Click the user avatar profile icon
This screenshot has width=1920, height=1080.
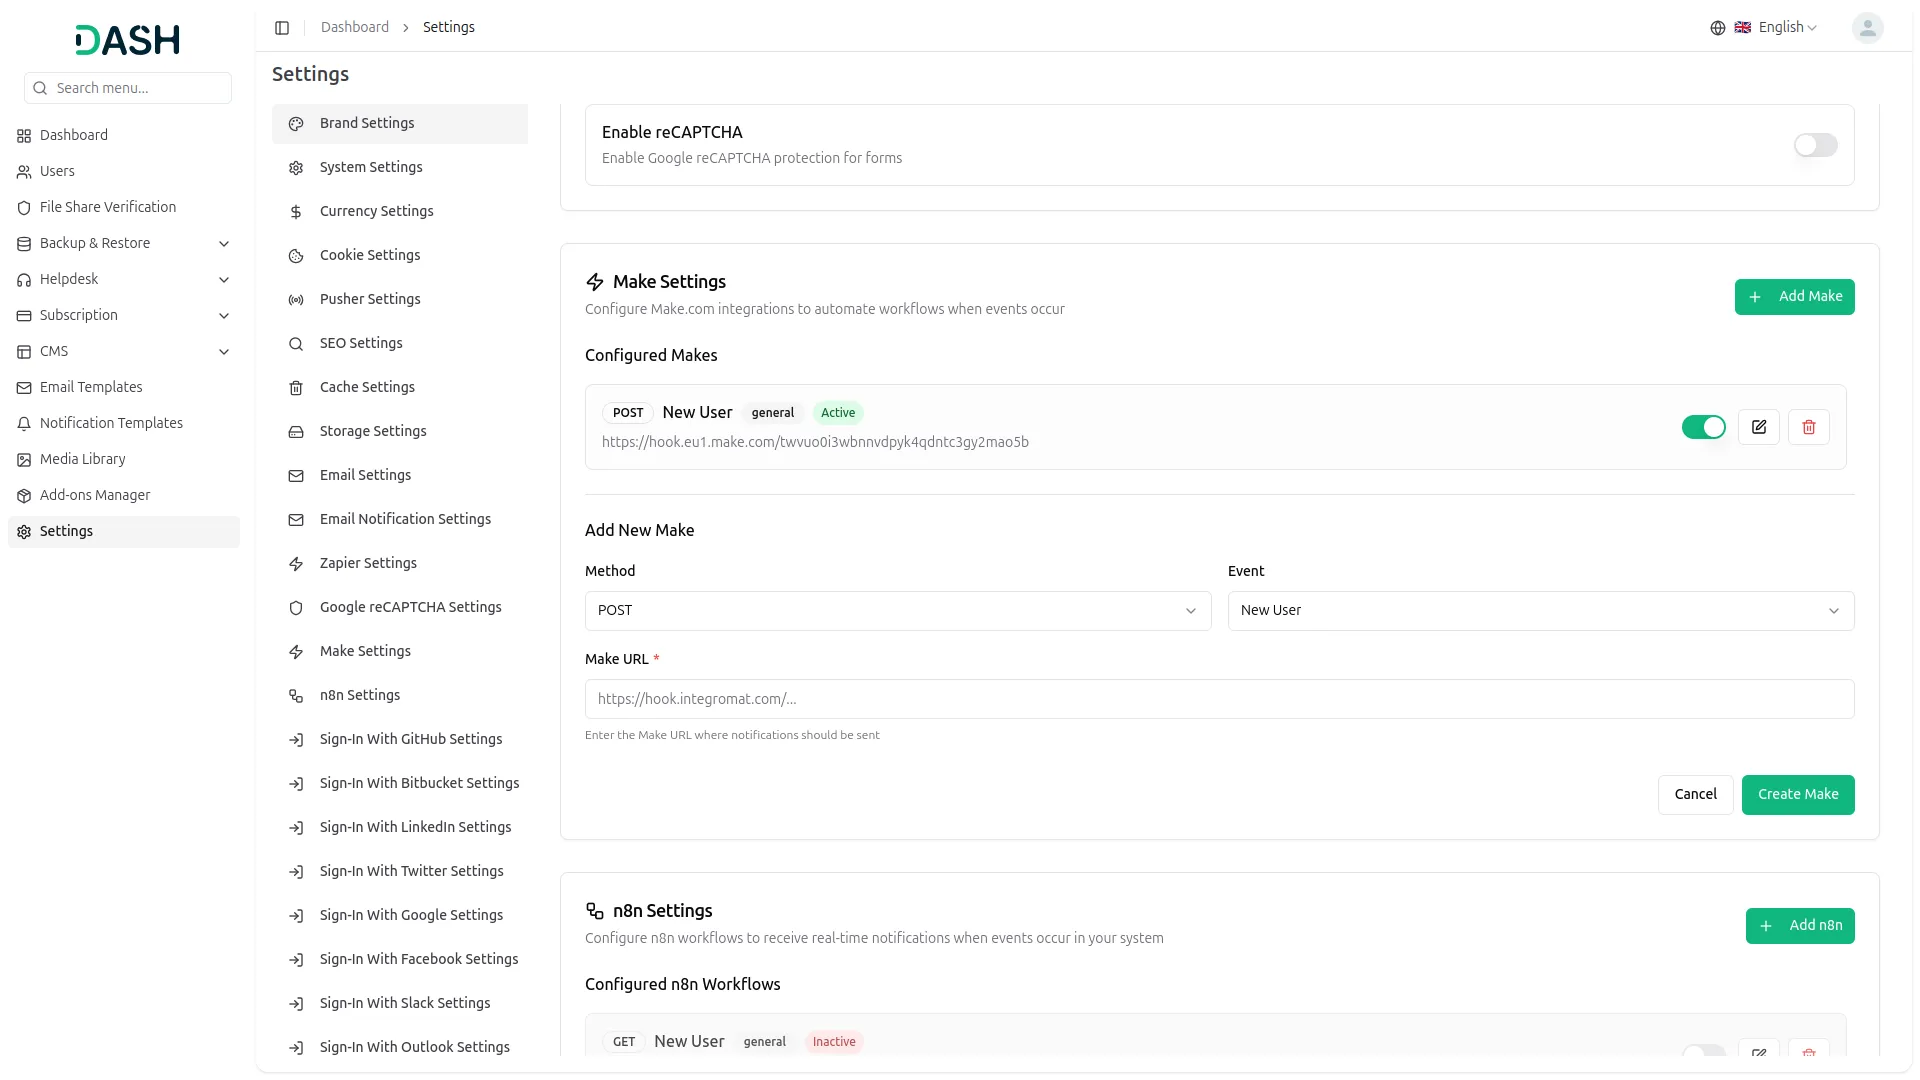point(1867,28)
